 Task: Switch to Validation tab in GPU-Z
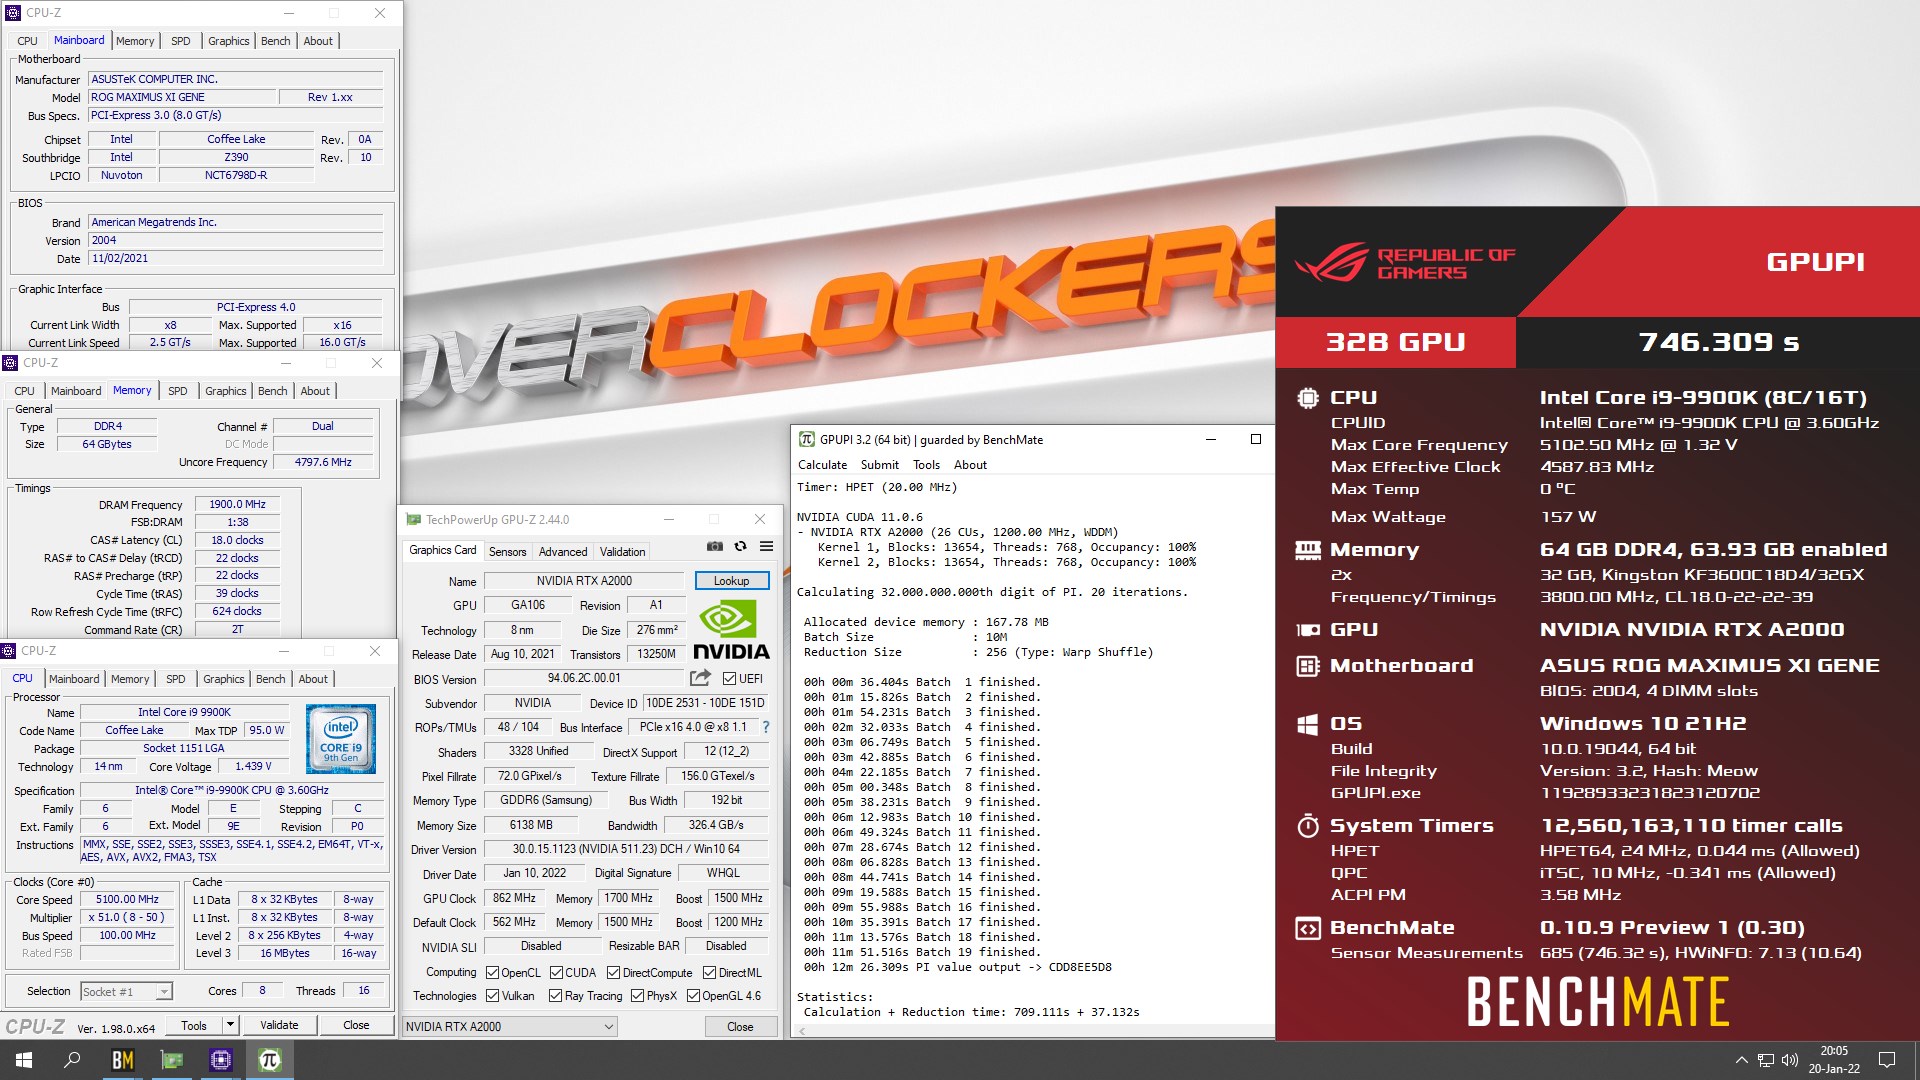coord(622,552)
